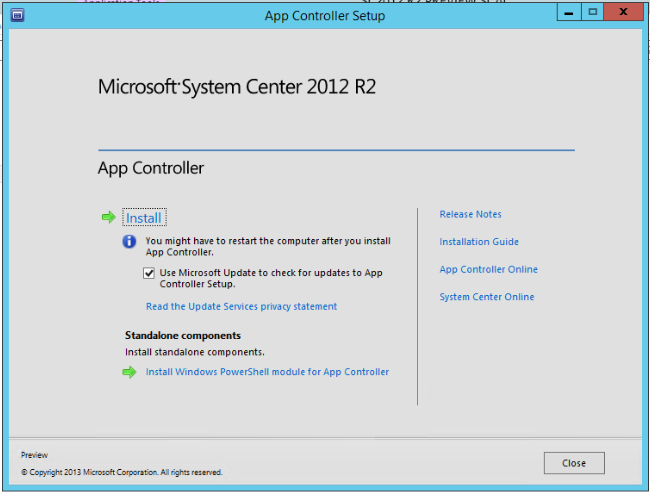
Task: Click the green arrow icon beside Install
Action: [108, 217]
